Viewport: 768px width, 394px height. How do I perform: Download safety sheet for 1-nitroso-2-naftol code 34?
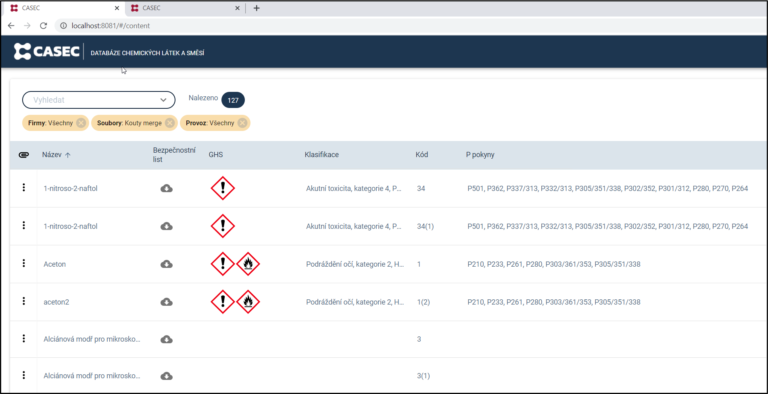[167, 188]
